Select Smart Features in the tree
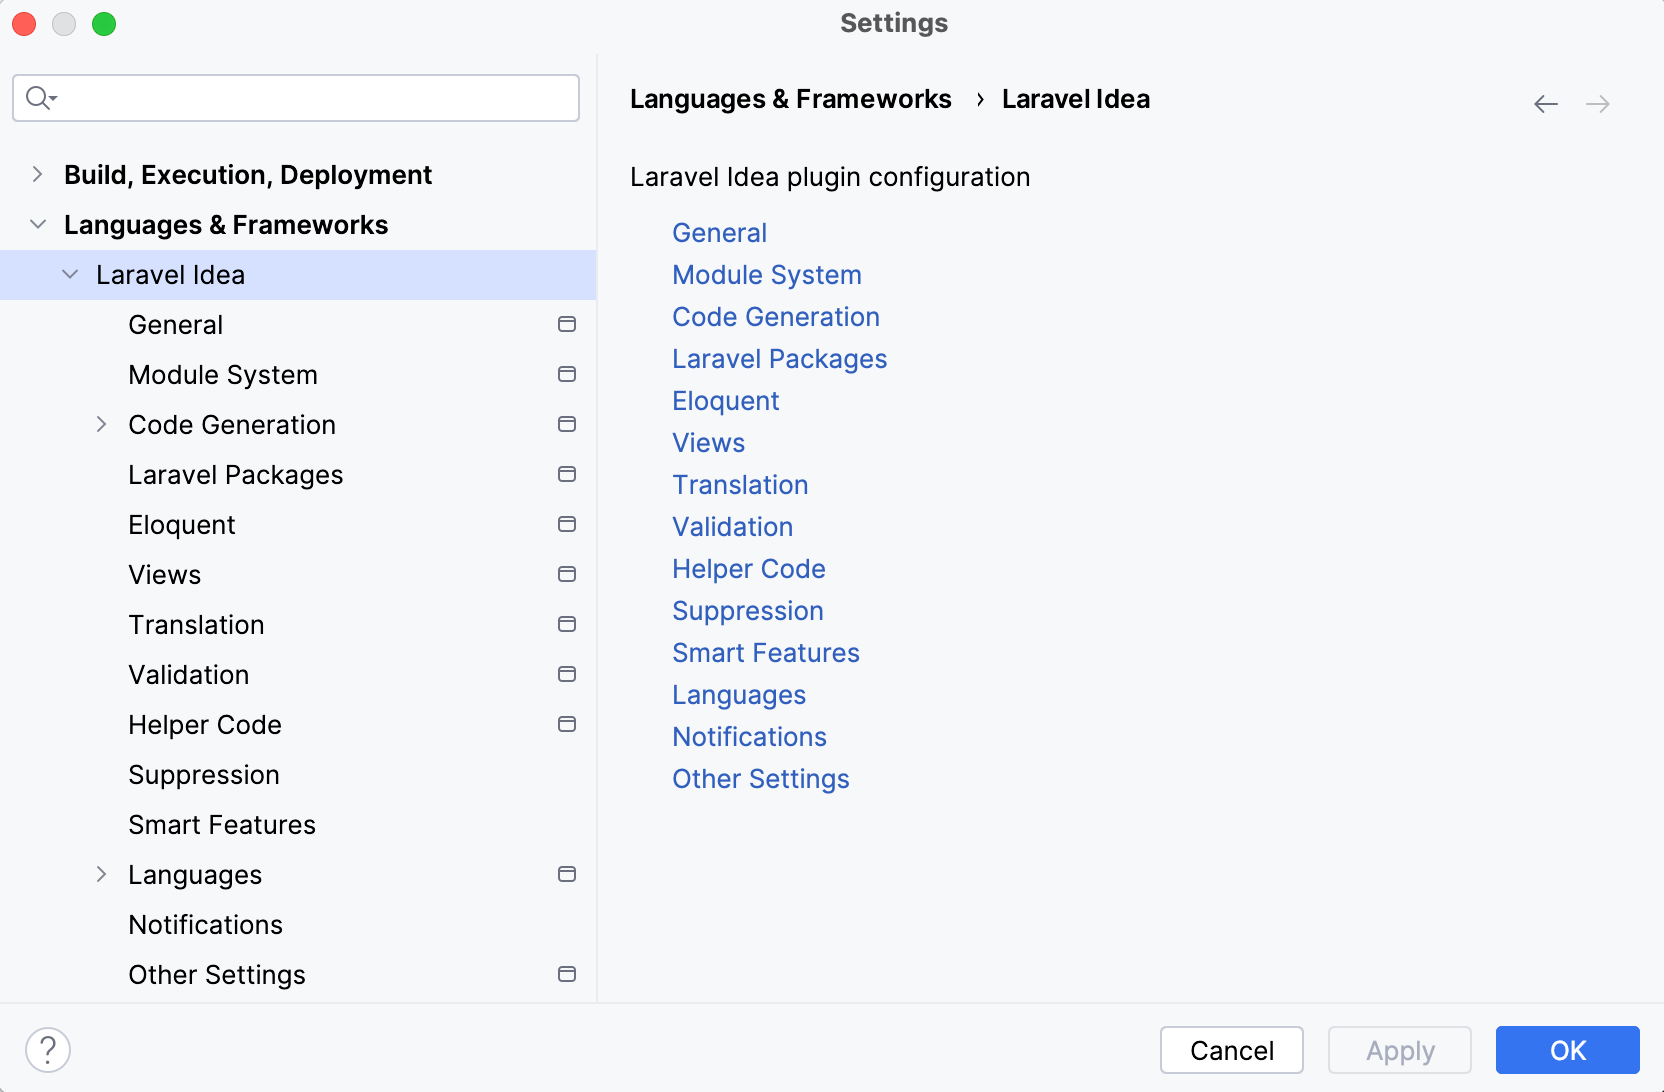 click(221, 824)
